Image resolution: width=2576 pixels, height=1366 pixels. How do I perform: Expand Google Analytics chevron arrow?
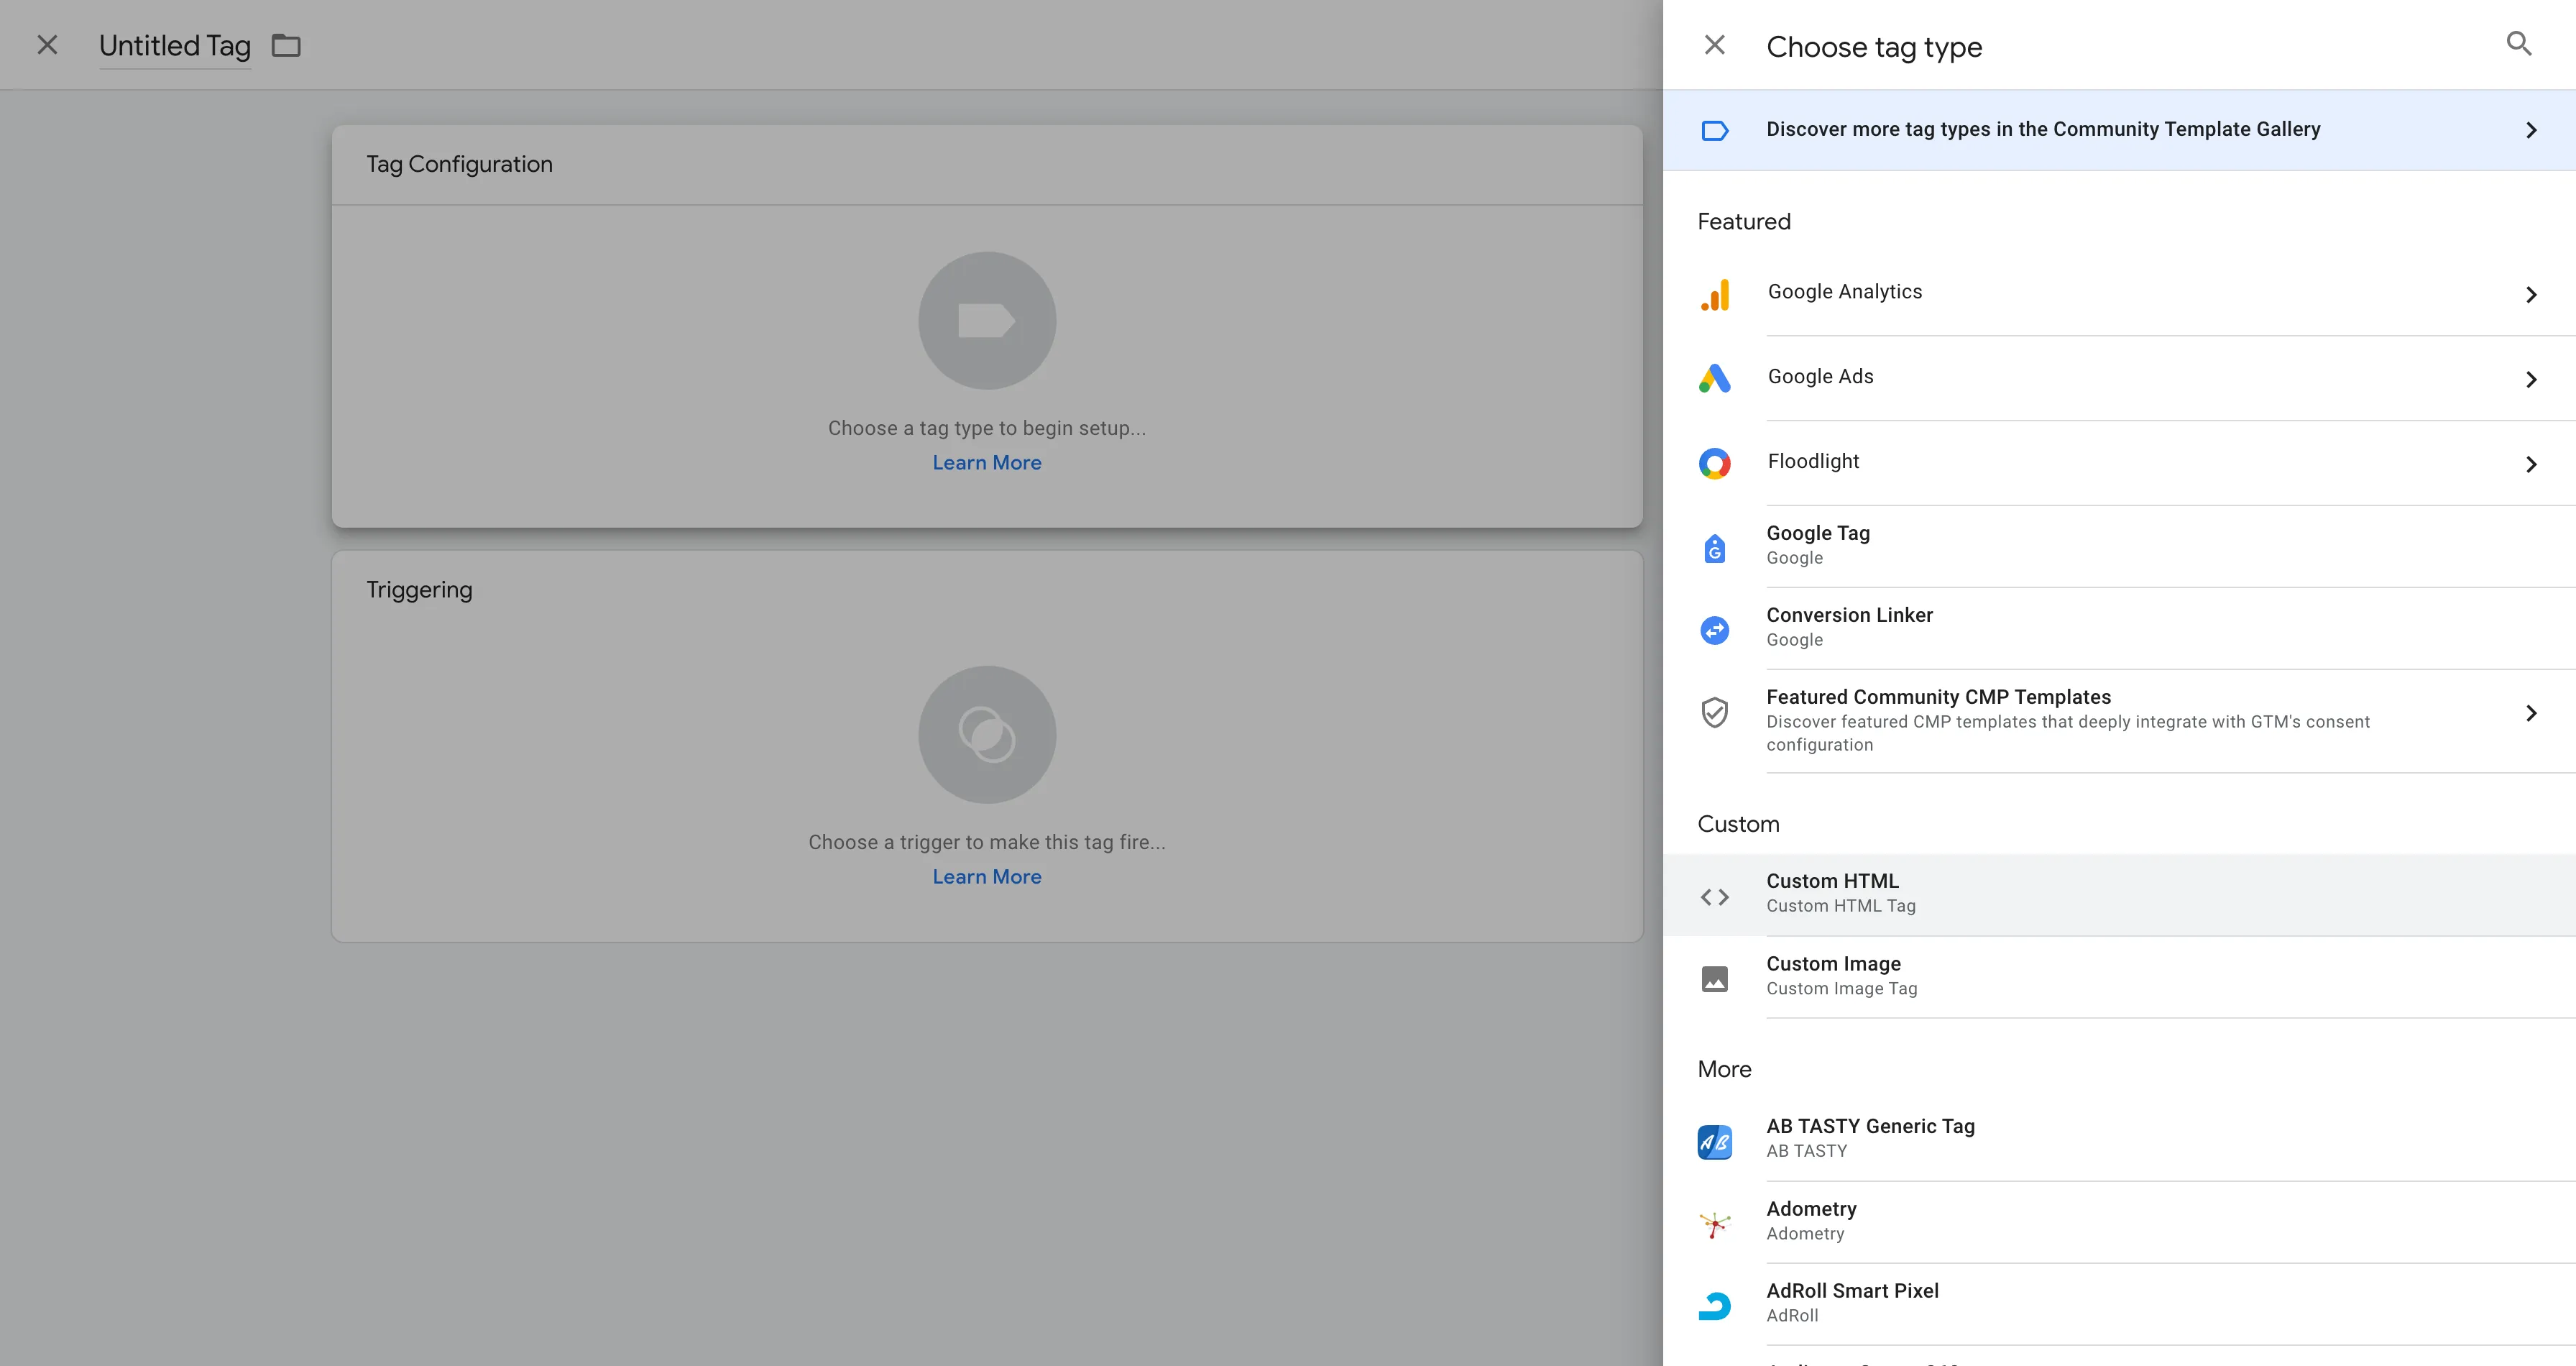point(2531,294)
